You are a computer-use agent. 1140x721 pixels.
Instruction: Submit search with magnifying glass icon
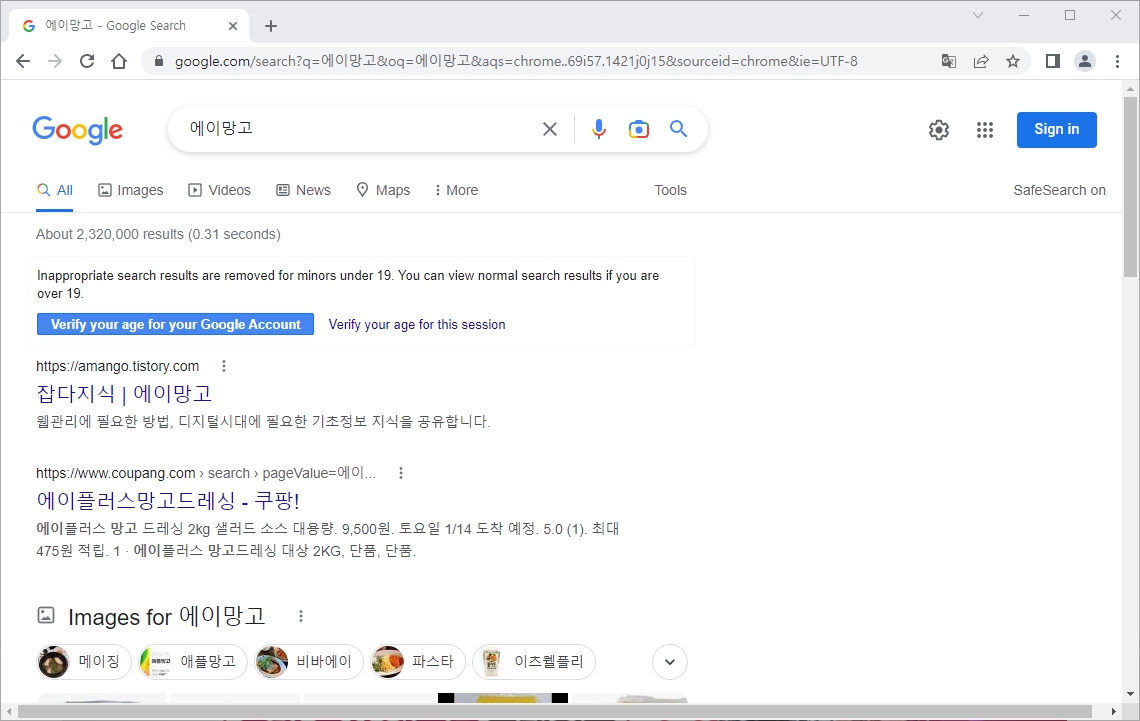(678, 129)
